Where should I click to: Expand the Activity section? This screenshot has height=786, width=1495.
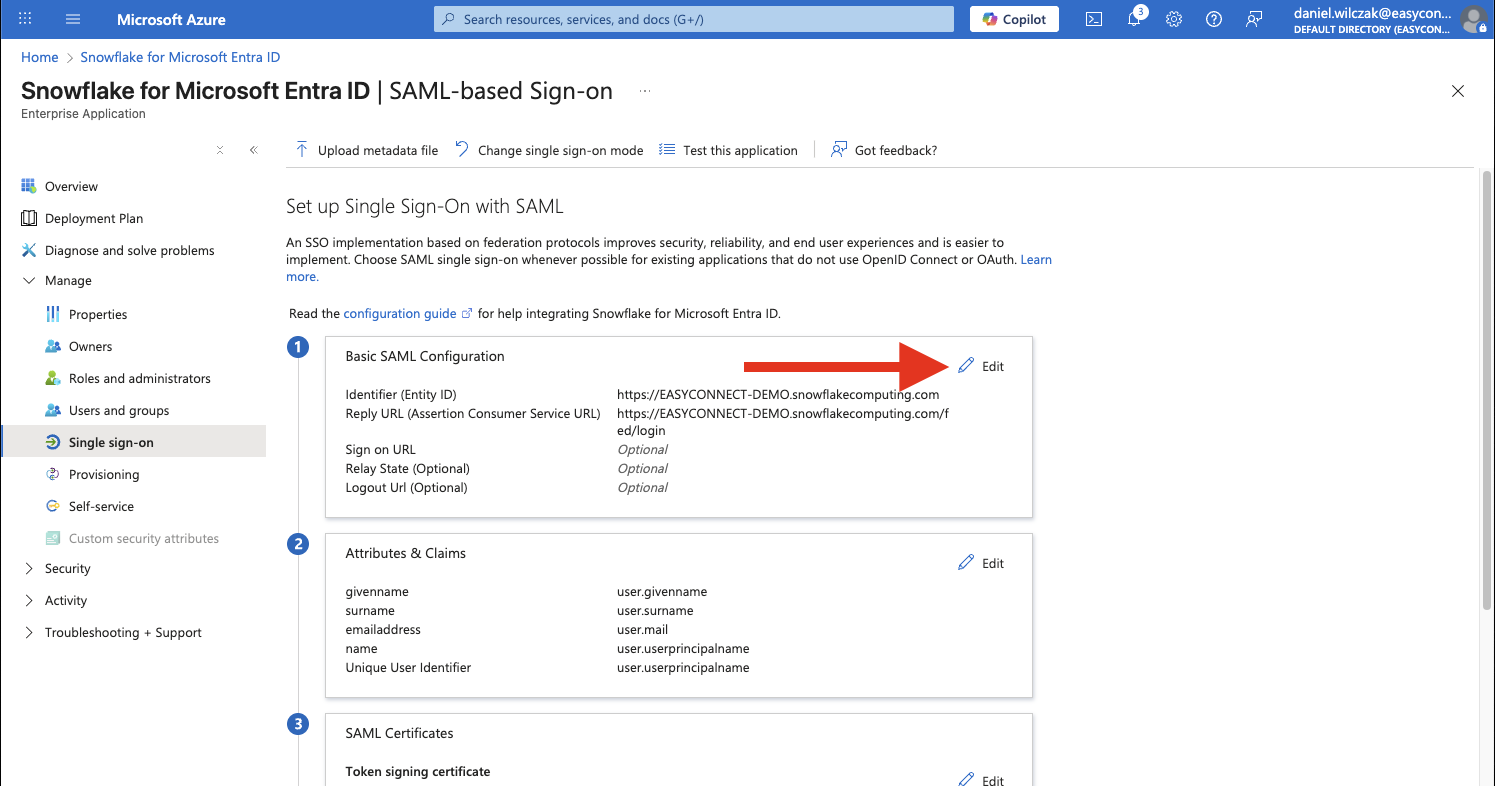(28, 601)
